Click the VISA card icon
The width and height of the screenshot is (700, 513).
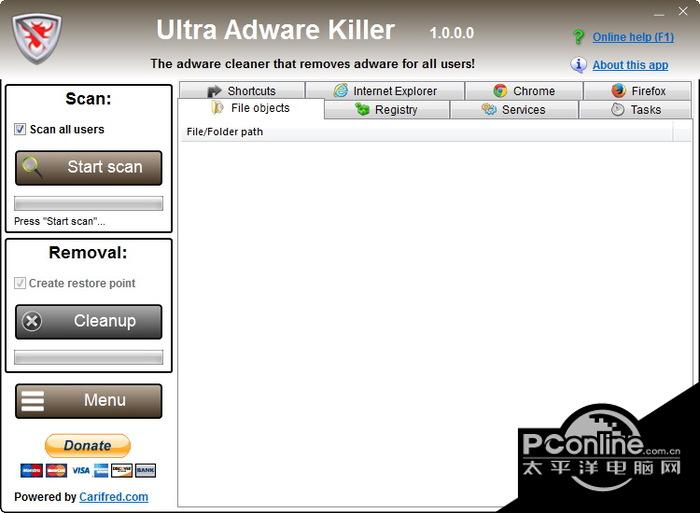coord(81,470)
